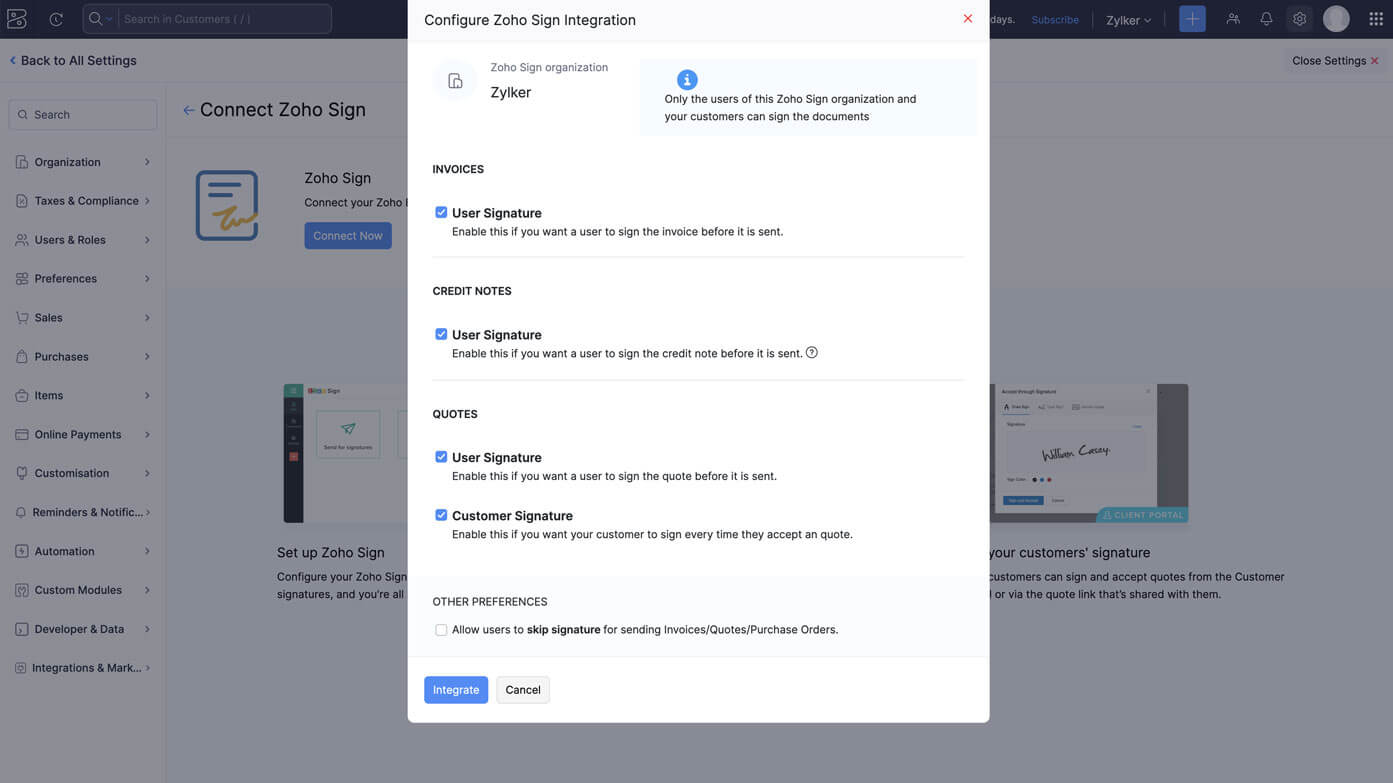The width and height of the screenshot is (1393, 783).
Task: Open the recent history clock icon
Action: pos(56,19)
